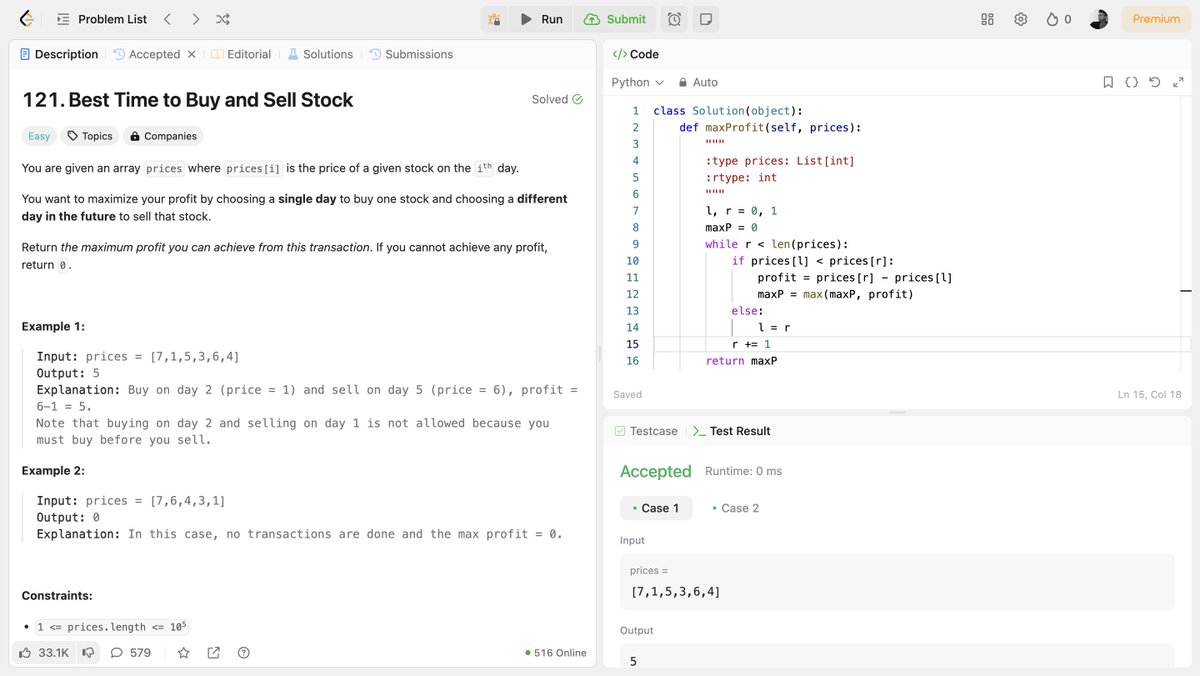The height and width of the screenshot is (676, 1200).
Task: Expand the Topics tag
Action: click(90, 136)
